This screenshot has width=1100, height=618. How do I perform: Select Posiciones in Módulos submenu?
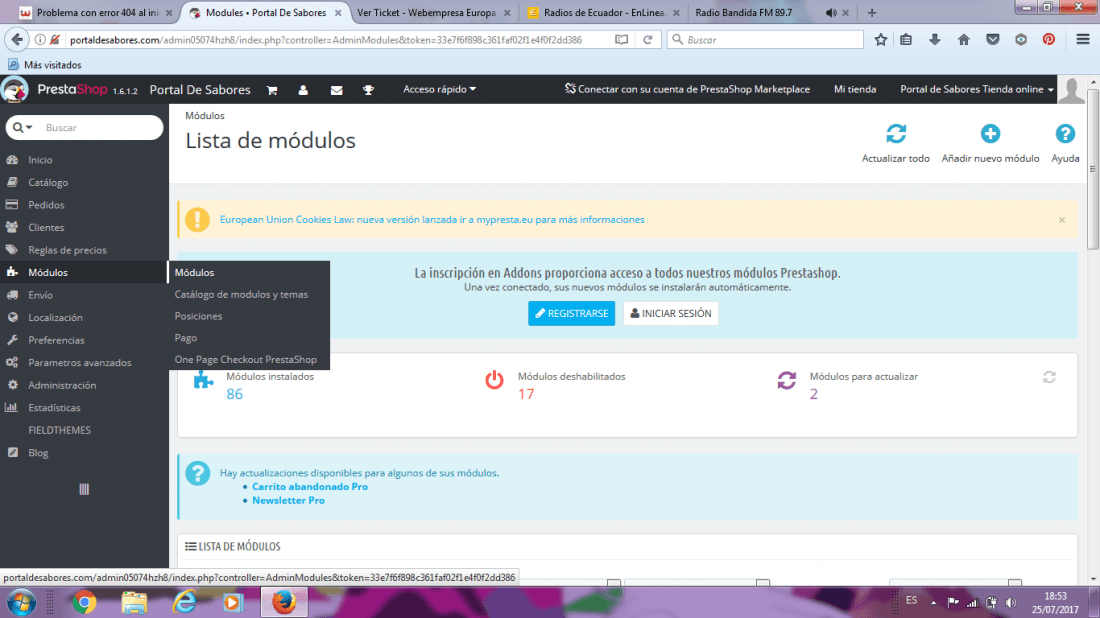[199, 316]
